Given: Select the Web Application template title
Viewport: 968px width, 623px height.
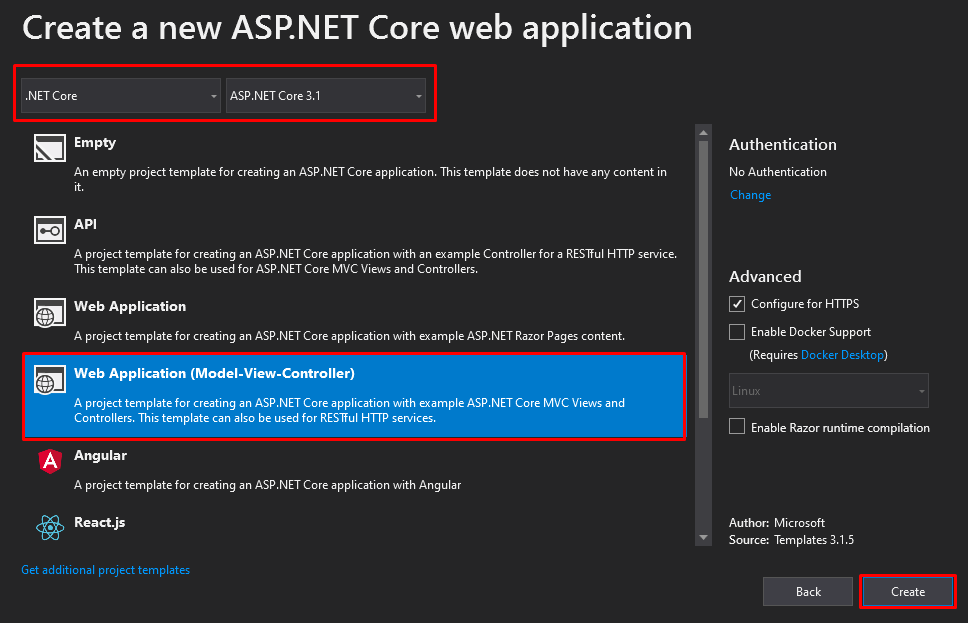Looking at the screenshot, I should point(130,306).
